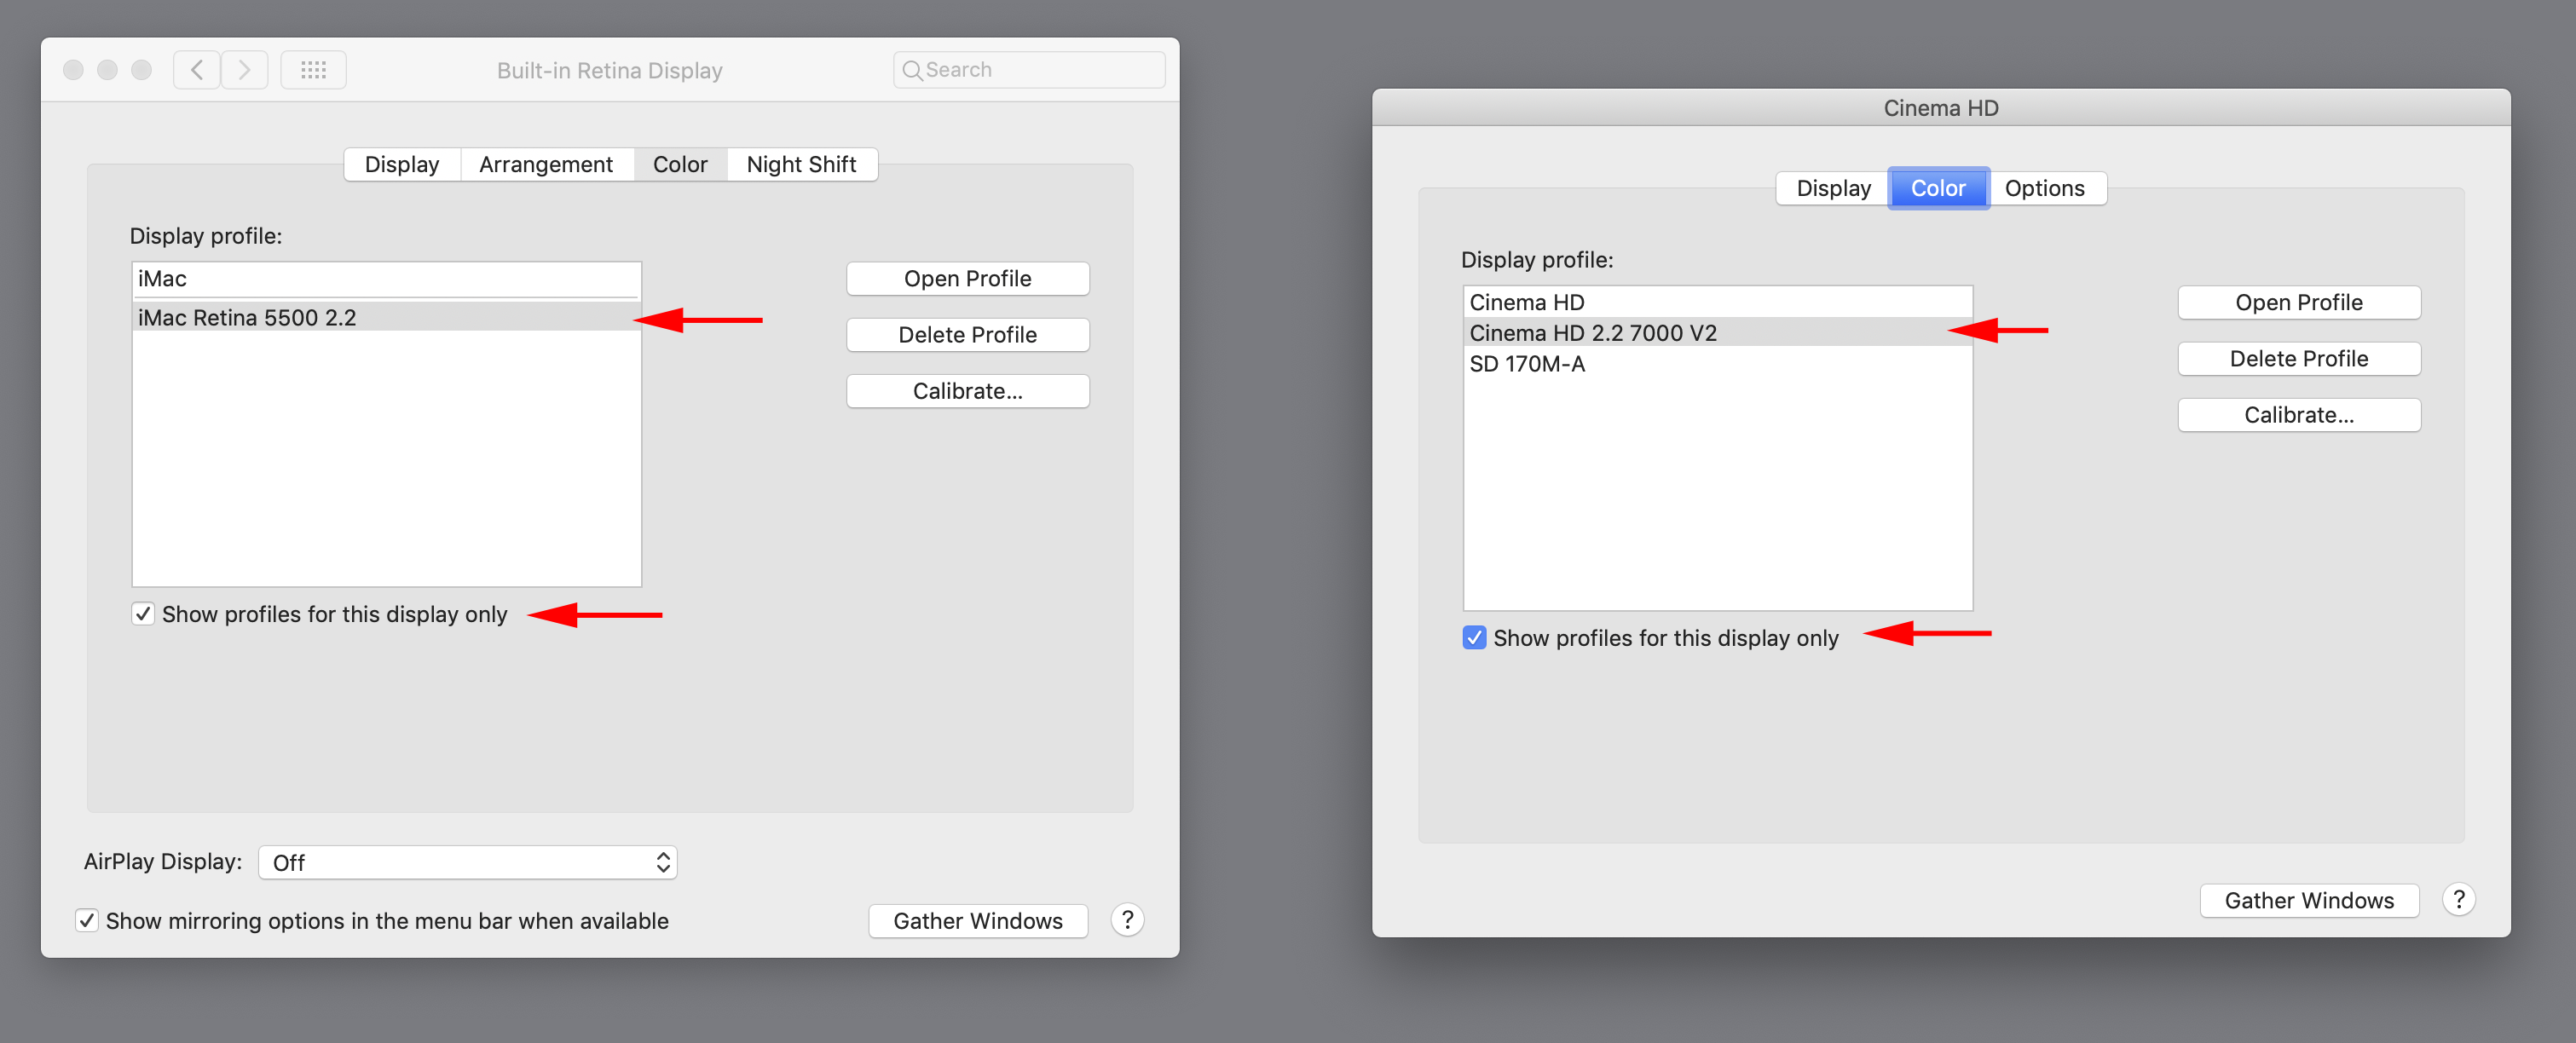2576x1043 pixels.
Task: Click Gather Windows in Cinema HD window
Action: click(x=2309, y=899)
